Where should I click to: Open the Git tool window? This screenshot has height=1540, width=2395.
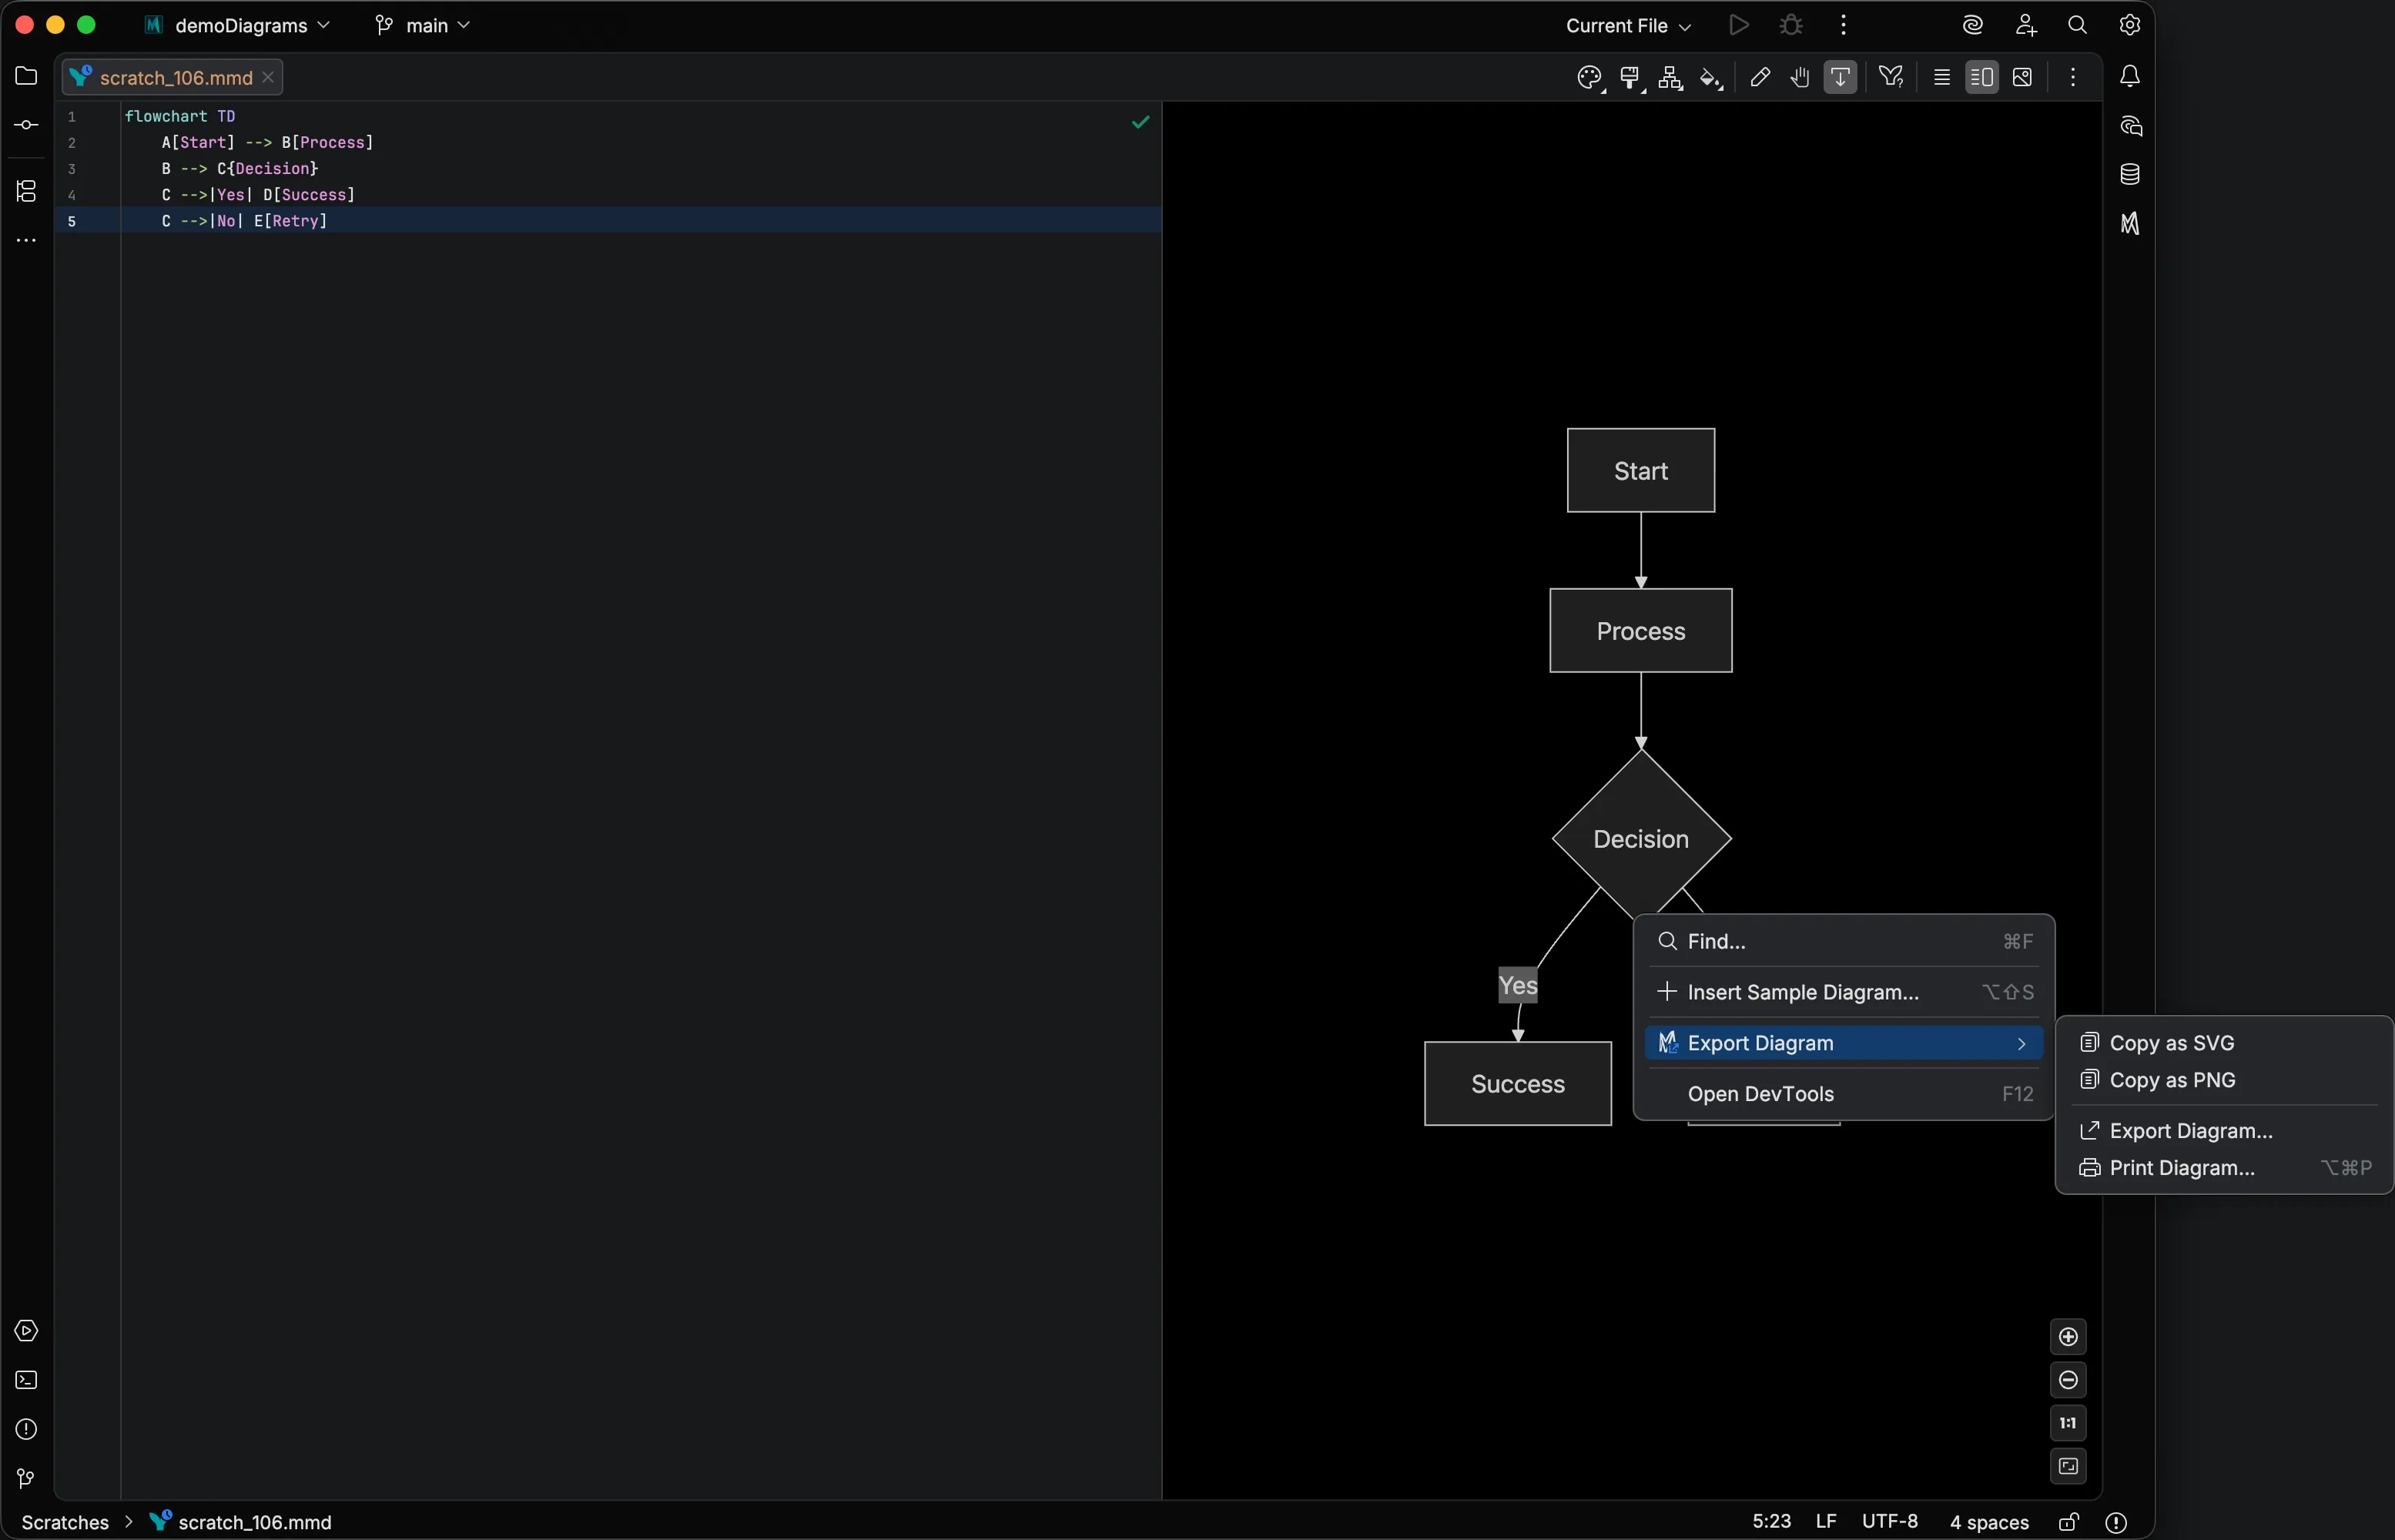(26, 1478)
